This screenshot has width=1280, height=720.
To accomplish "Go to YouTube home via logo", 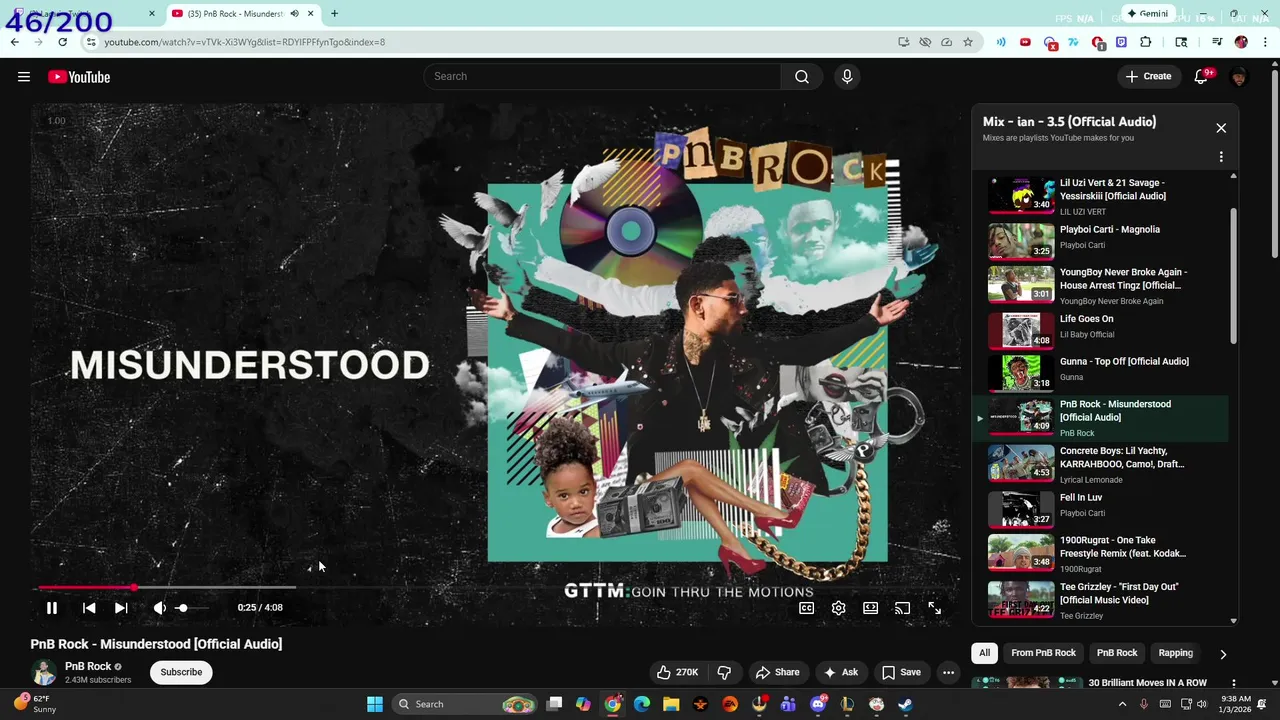I will point(79,77).
